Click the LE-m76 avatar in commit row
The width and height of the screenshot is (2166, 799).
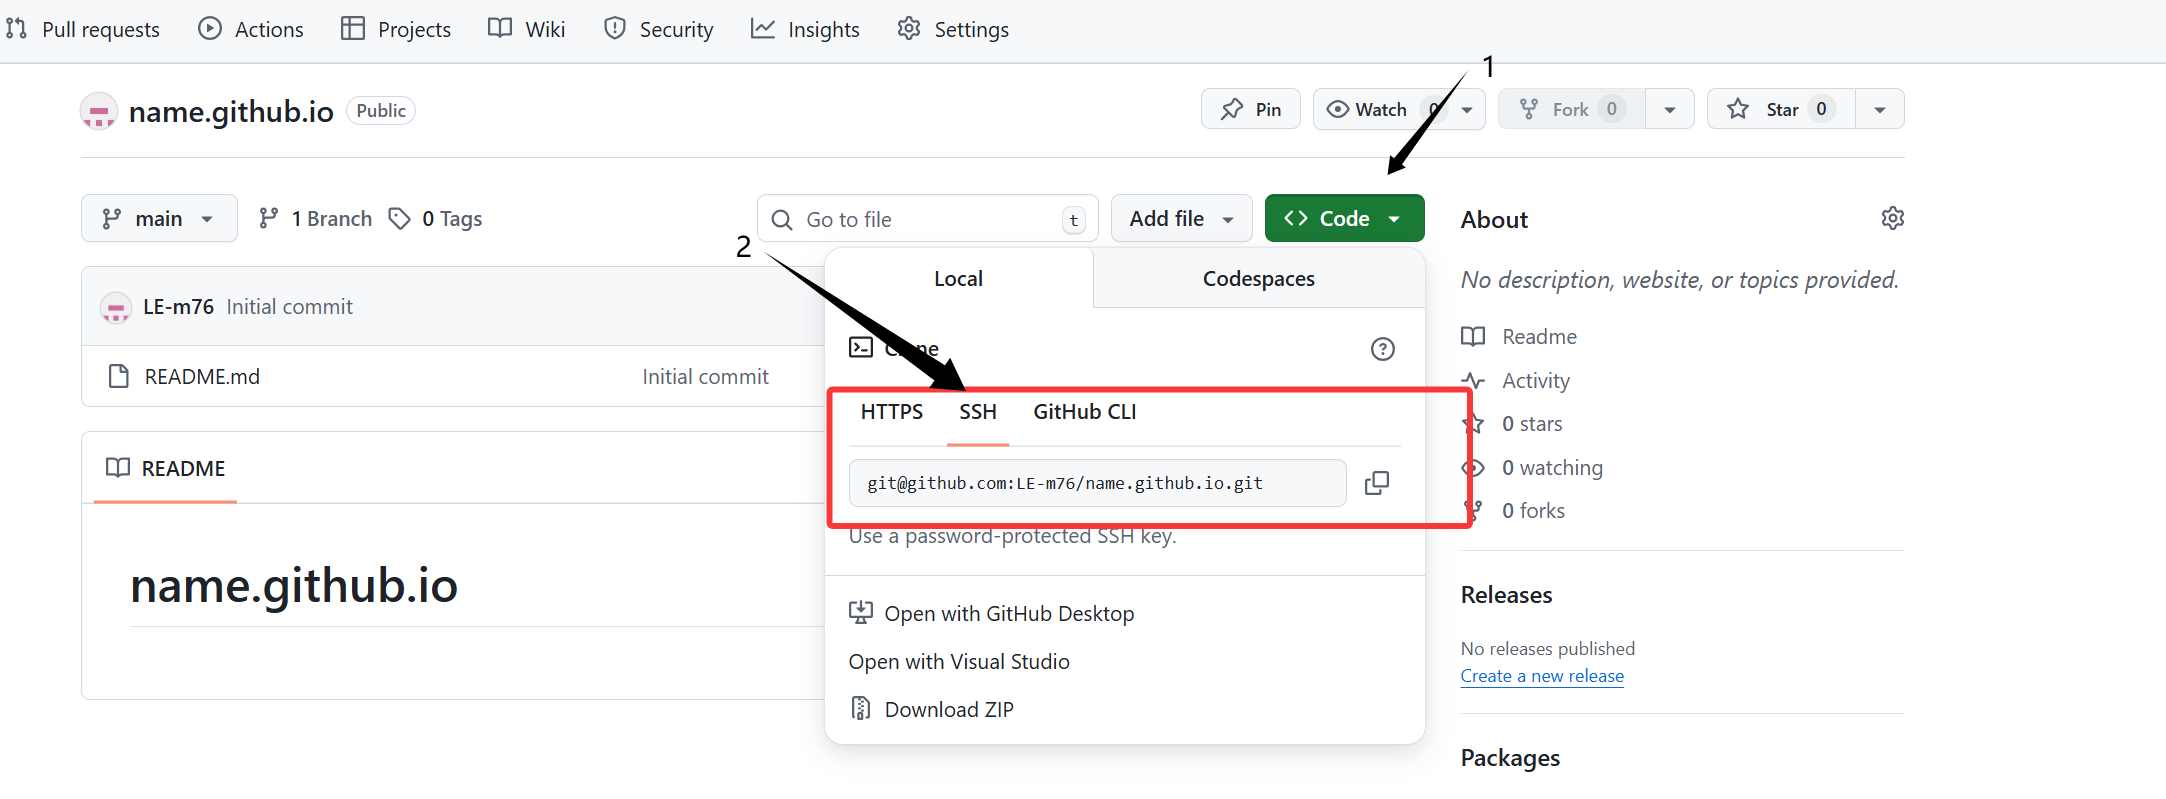116,307
